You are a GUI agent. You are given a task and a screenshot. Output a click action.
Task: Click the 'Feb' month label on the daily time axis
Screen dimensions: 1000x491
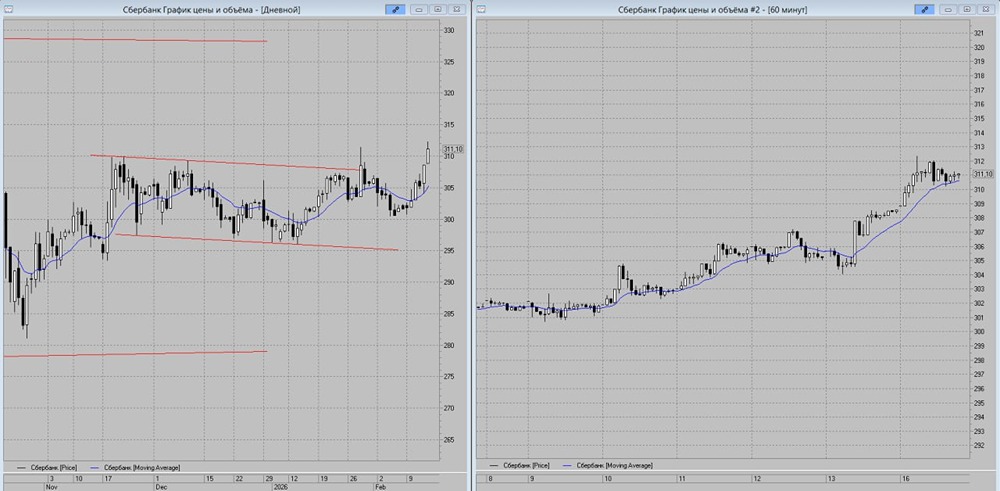point(380,485)
